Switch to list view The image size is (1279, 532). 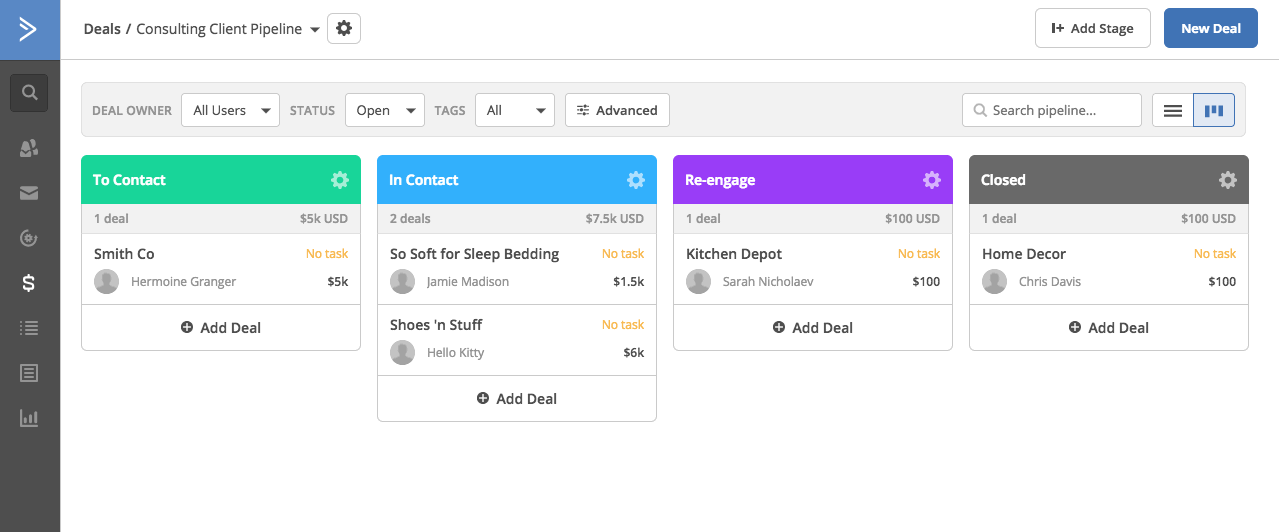pyautogui.click(x=1173, y=110)
